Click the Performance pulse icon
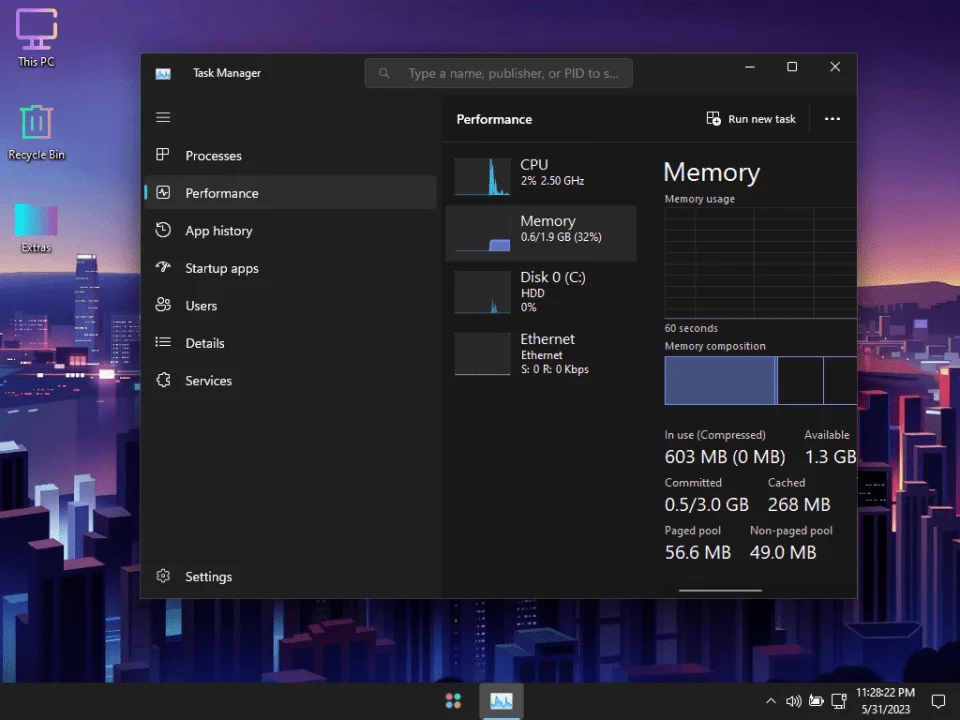 coord(163,193)
